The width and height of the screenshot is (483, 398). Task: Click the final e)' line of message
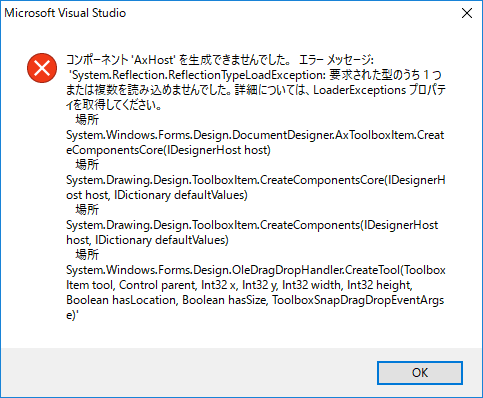[72, 315]
